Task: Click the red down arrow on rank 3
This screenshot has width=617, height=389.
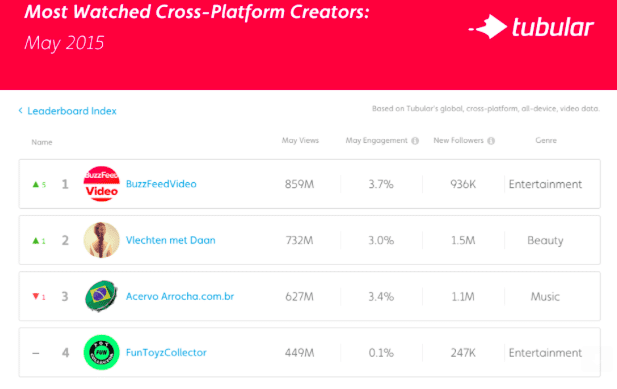Action: click(35, 296)
